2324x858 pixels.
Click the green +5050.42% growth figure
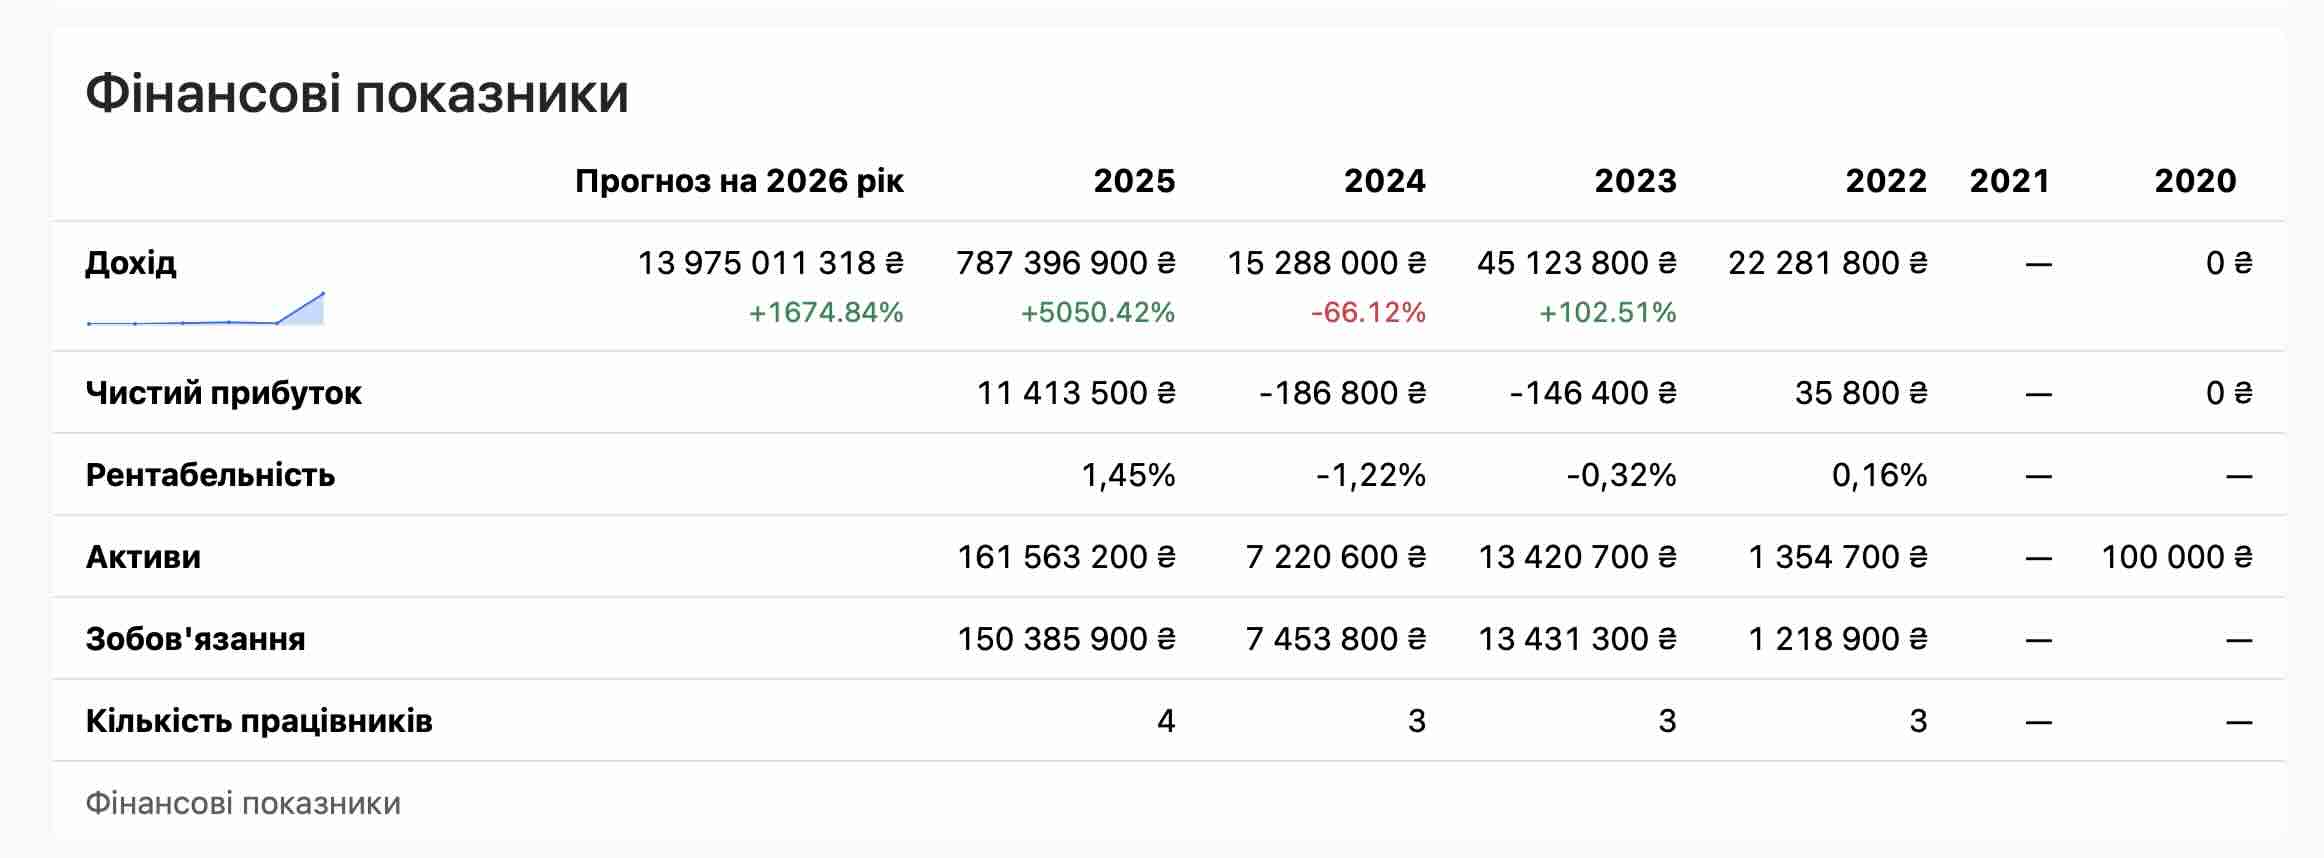point(1097,313)
